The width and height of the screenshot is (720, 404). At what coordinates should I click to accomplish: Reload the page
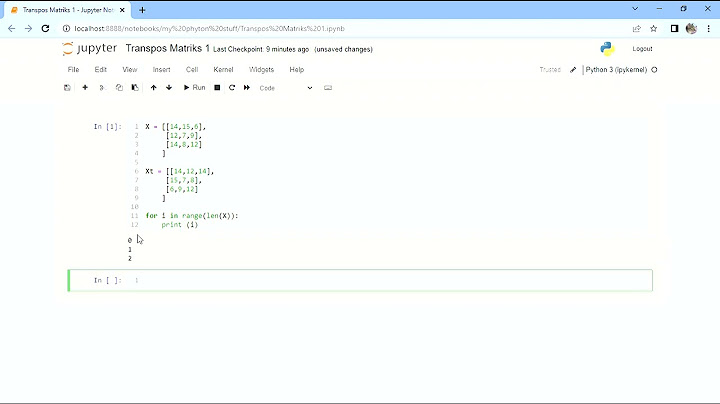click(45, 28)
